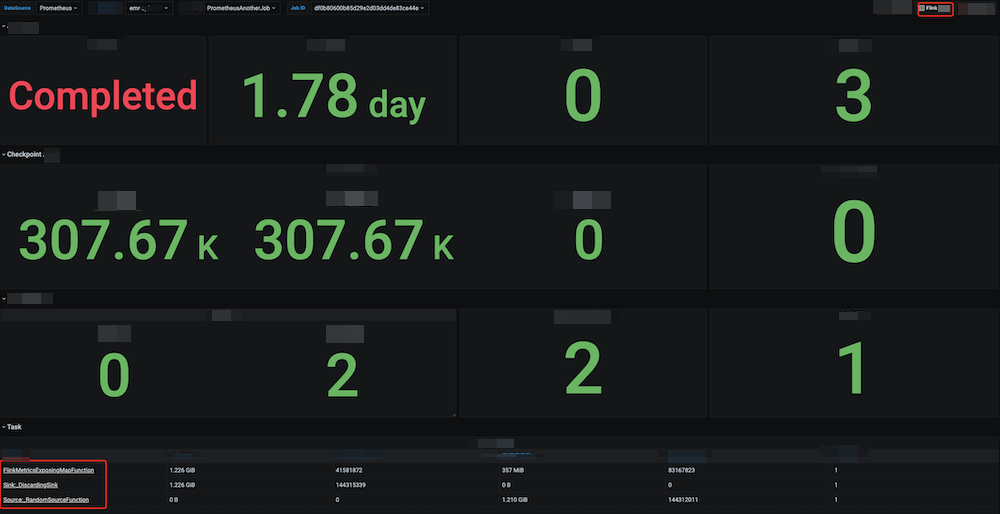Click the 357 MiB table cell
Screen dimensions: 1000x514
pyautogui.click(x=515, y=468)
